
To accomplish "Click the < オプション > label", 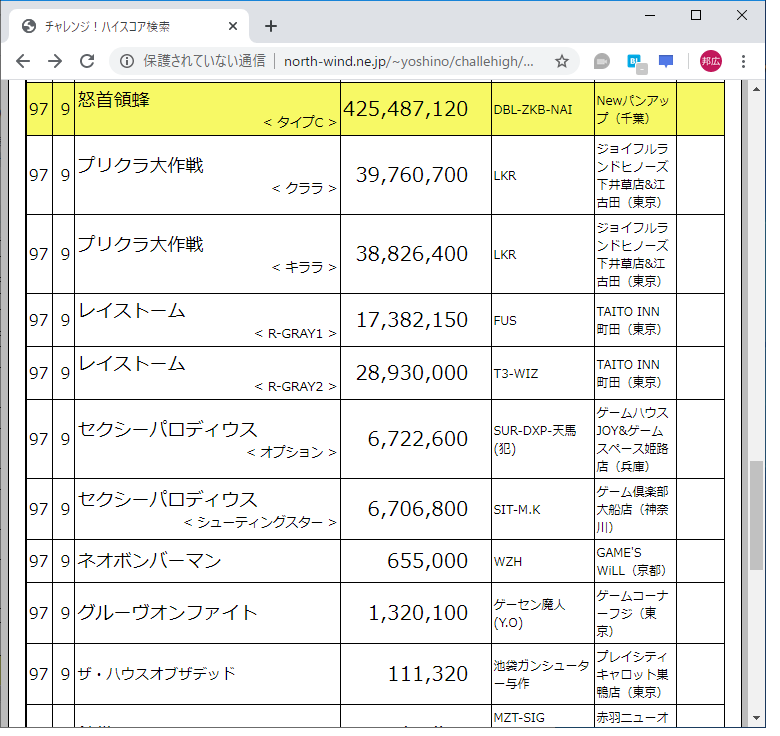I will click(292, 453).
